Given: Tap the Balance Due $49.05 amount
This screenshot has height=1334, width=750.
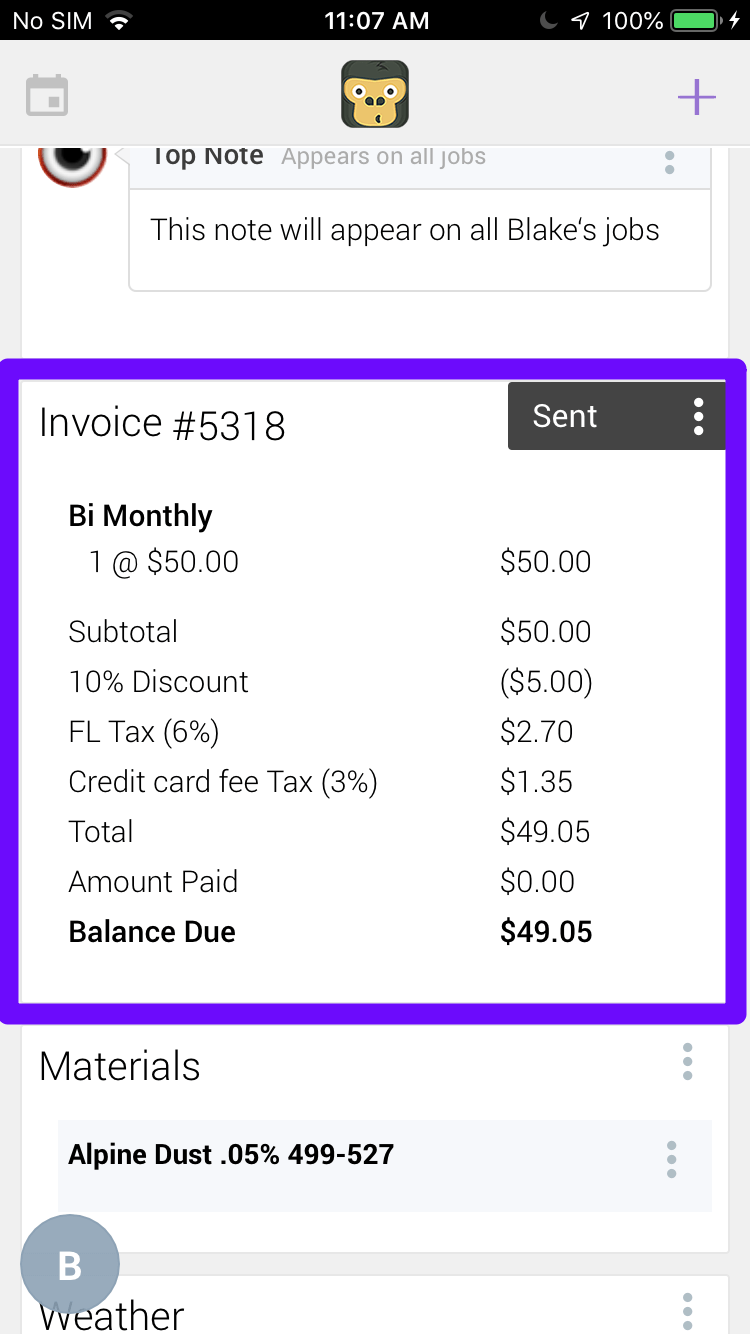Looking at the screenshot, I should pos(546,932).
